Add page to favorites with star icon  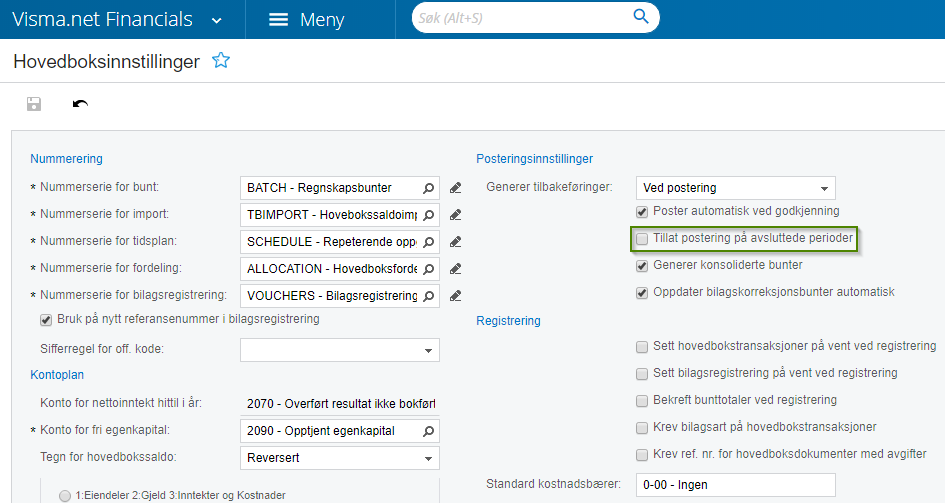[221, 61]
